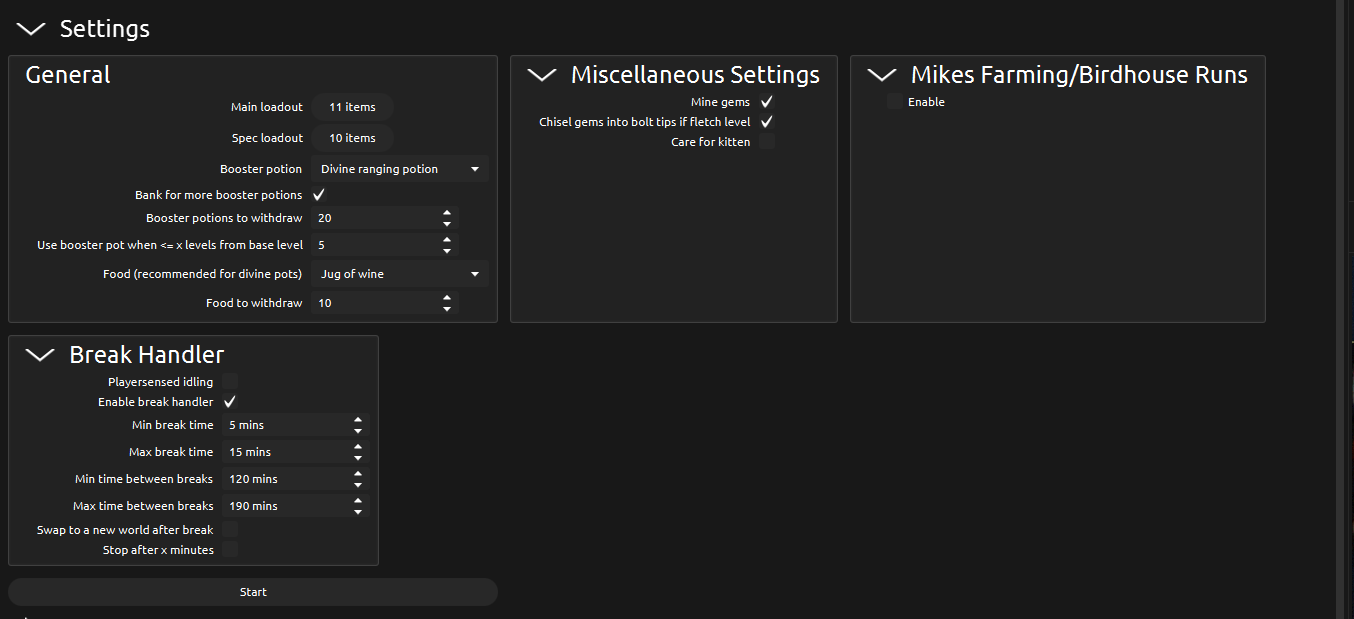Viewport: 1354px width, 619px height.
Task: Click the Main loadout 11 items button
Action: [x=352, y=107]
